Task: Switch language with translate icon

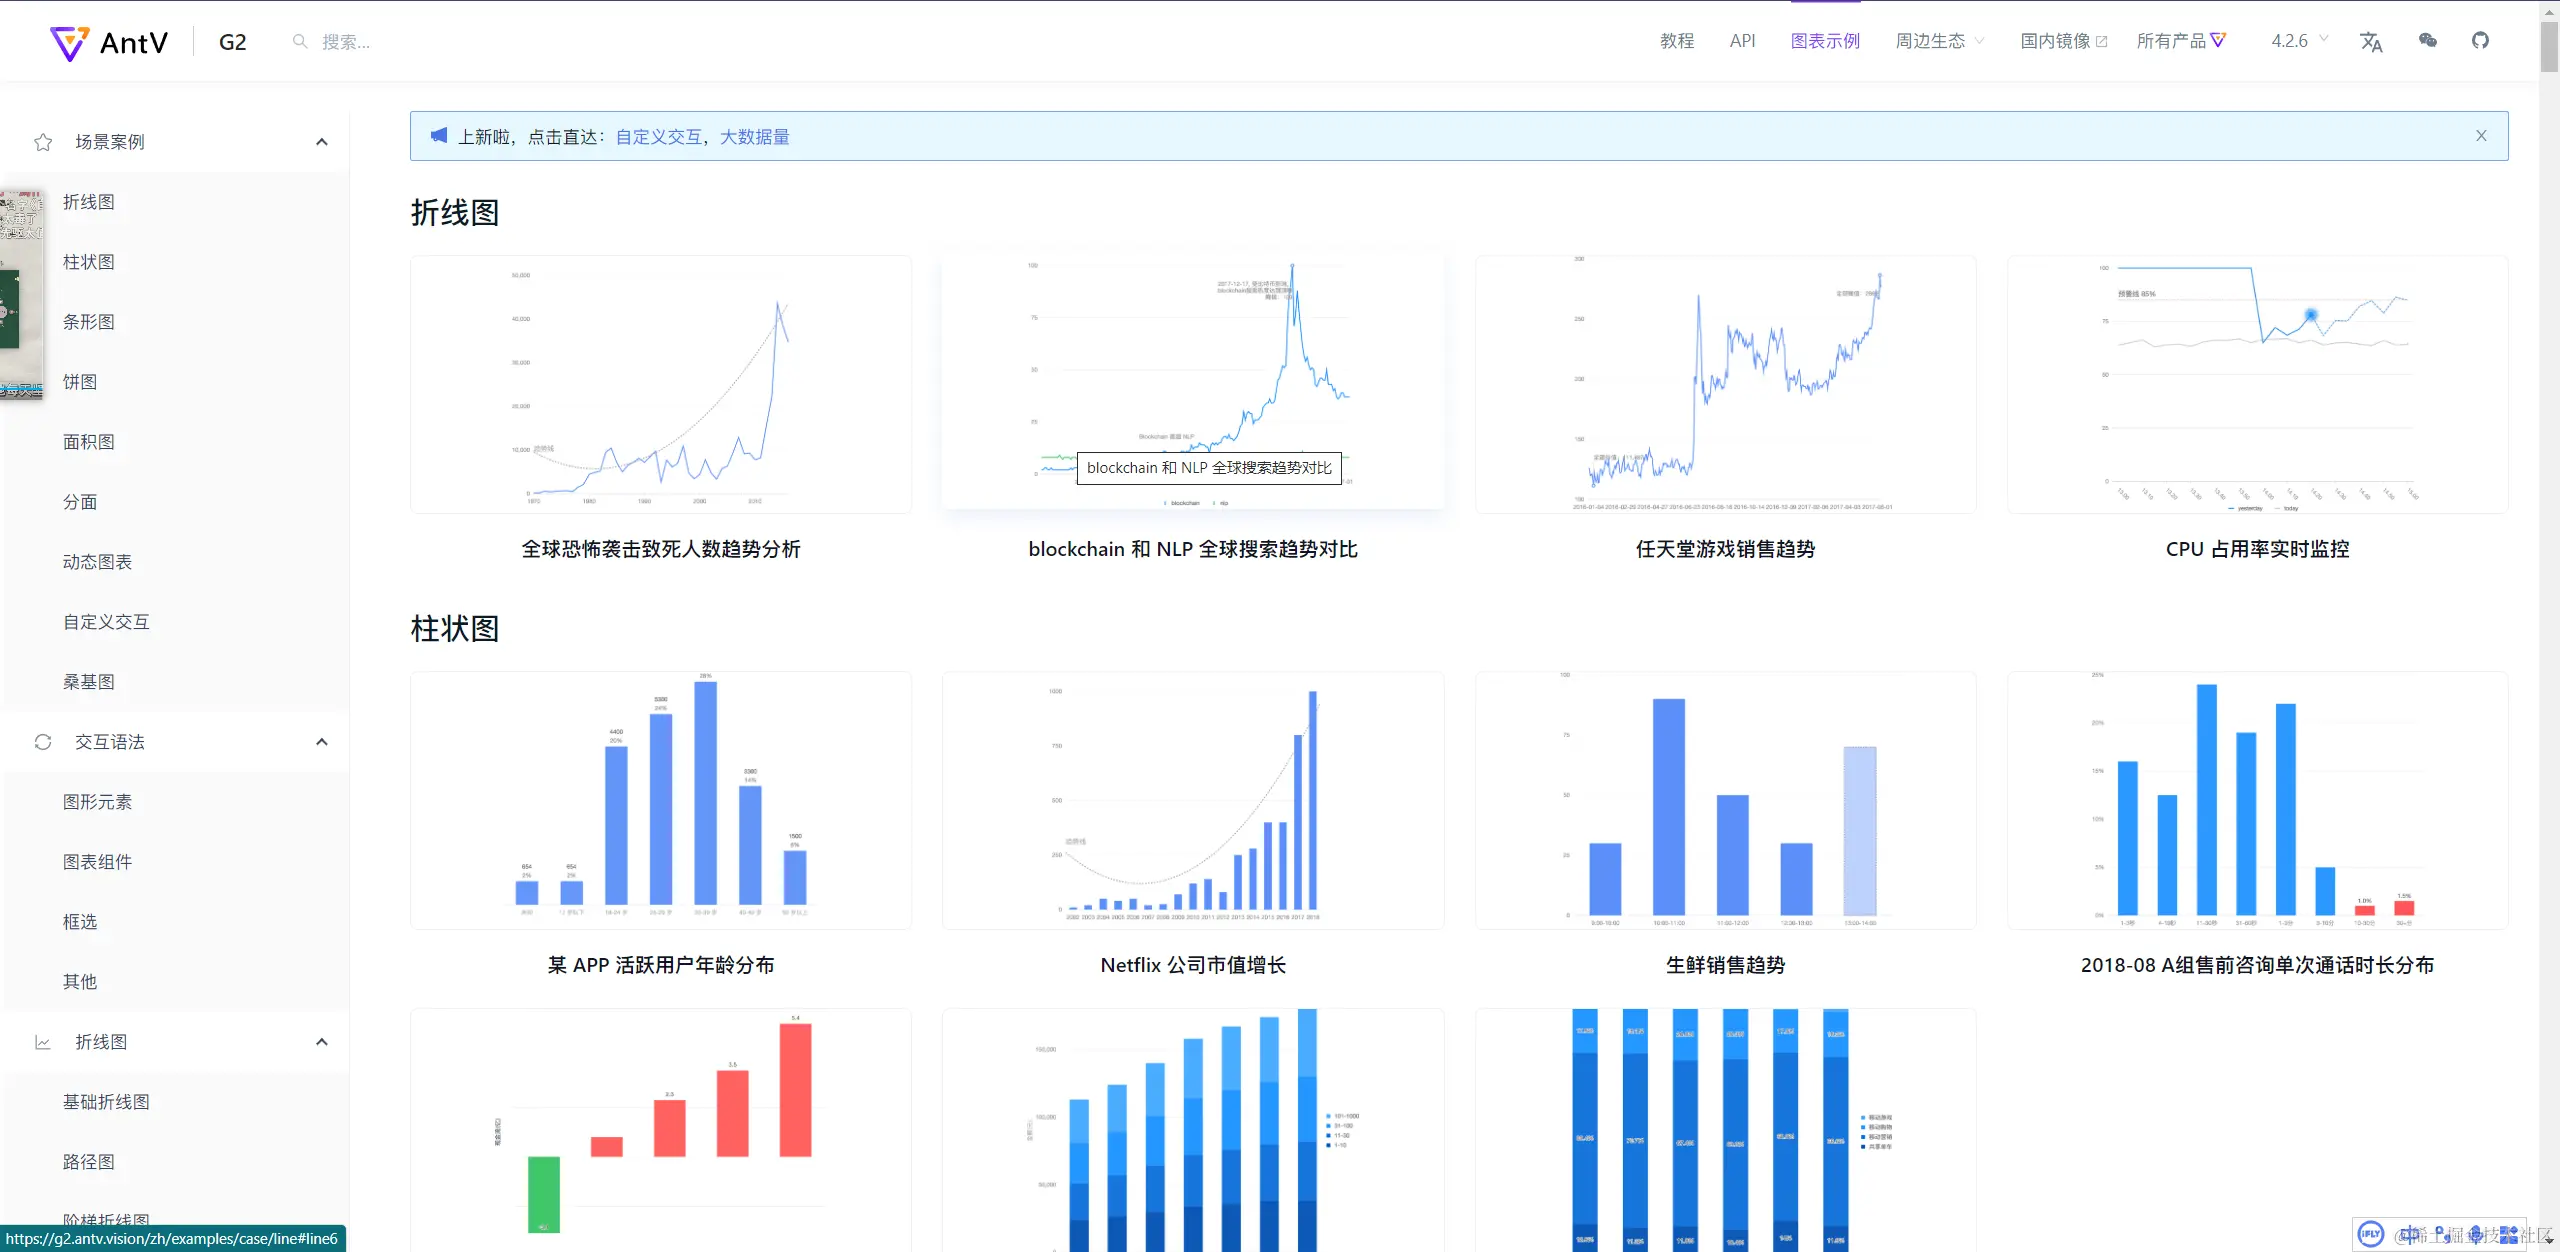Action: (x=2371, y=42)
